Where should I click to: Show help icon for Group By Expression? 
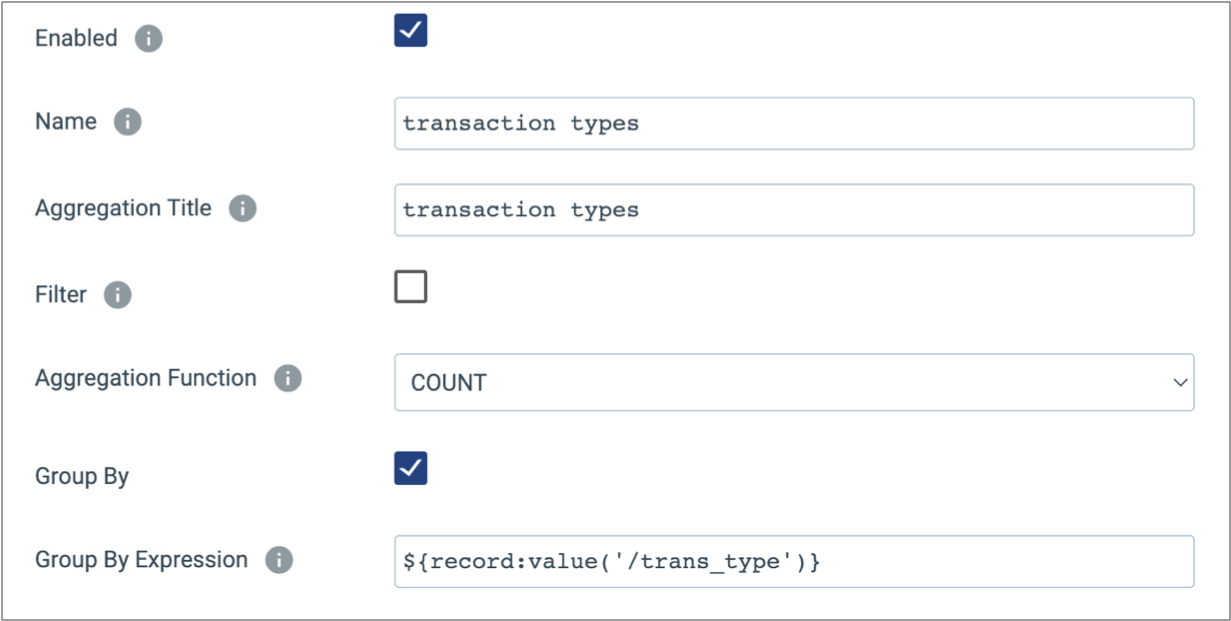[278, 560]
